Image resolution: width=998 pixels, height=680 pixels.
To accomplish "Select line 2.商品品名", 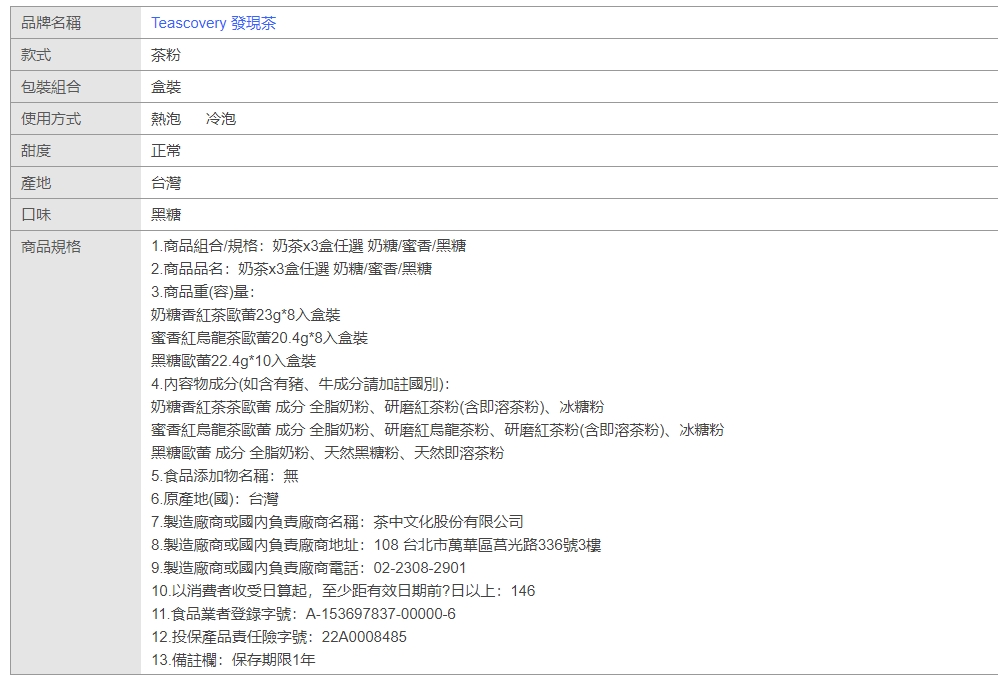I will click(292, 269).
